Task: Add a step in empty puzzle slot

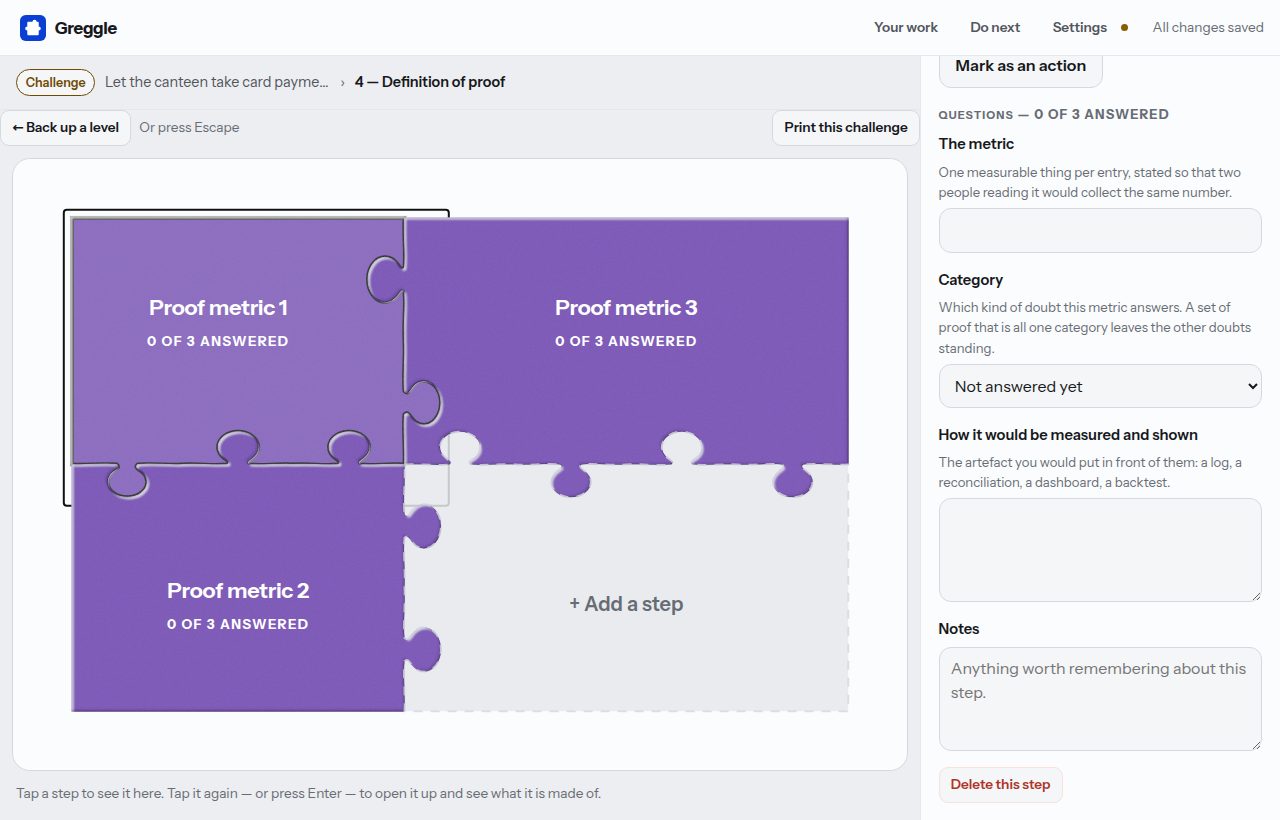Action: 626,604
